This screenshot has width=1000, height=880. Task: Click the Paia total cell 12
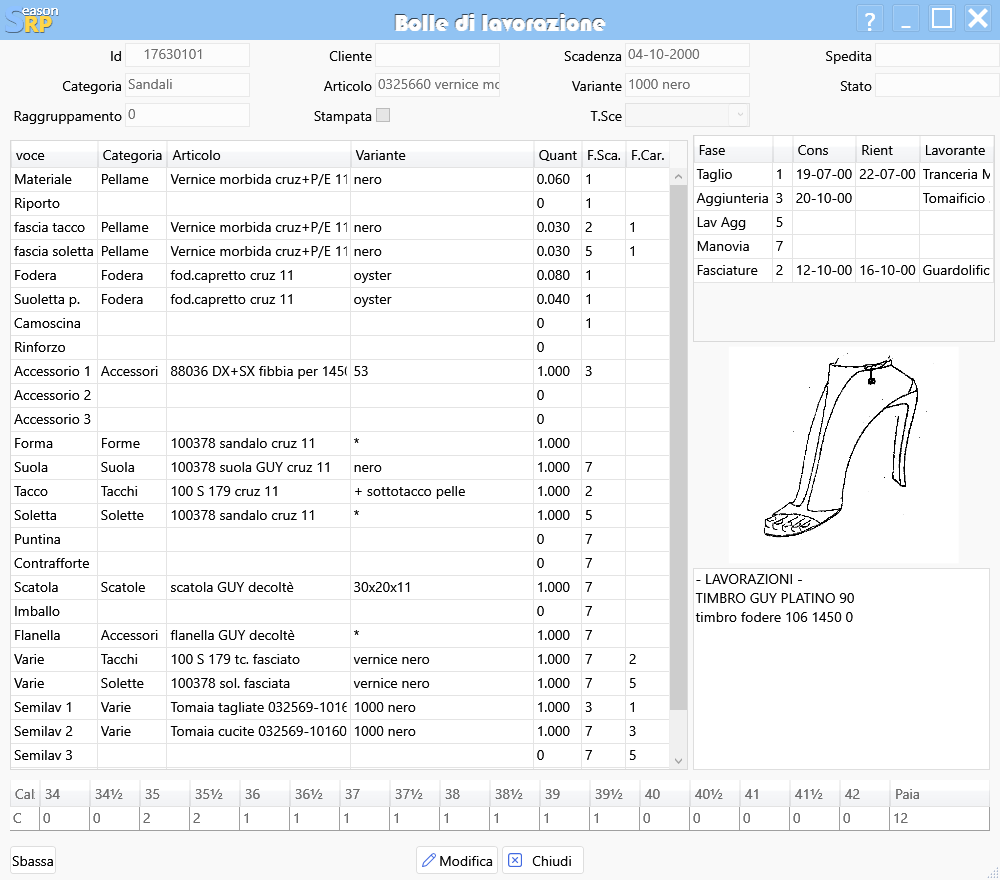point(939,818)
